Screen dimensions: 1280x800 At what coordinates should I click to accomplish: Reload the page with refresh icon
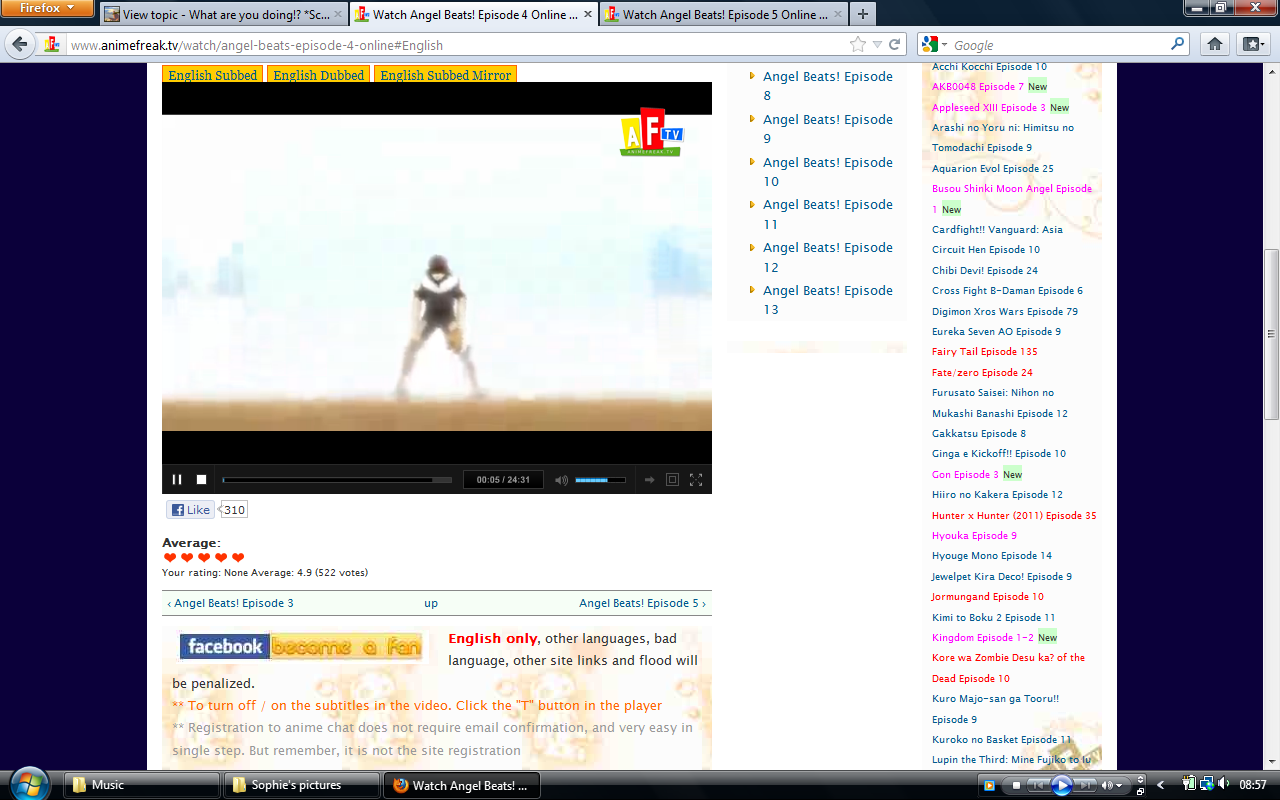point(896,44)
